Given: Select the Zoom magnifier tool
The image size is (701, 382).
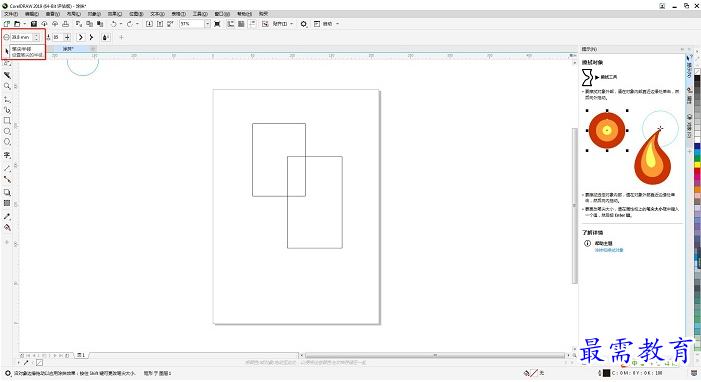Looking at the screenshot, I should [7, 86].
